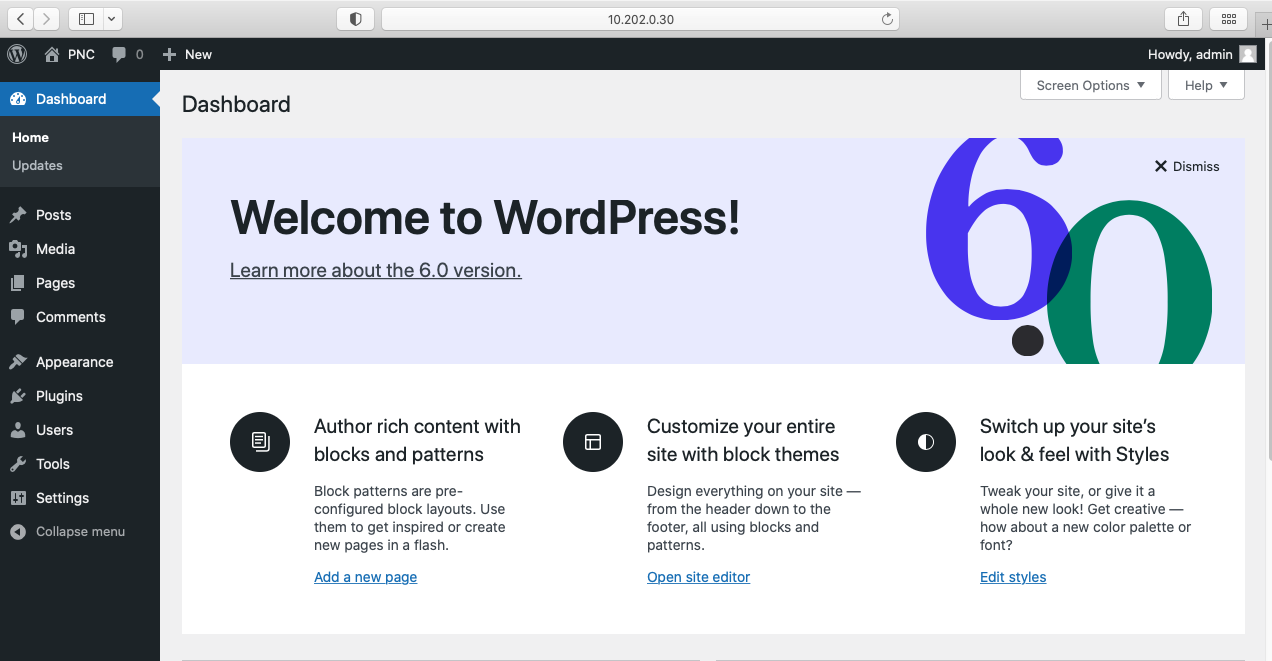Open the comments bubble in admin bar
The image size is (1272, 661).
click(119, 54)
